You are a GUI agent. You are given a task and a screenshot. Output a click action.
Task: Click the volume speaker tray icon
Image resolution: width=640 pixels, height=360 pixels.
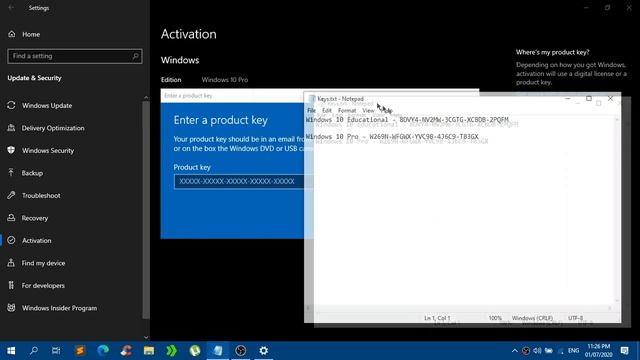[537, 351]
